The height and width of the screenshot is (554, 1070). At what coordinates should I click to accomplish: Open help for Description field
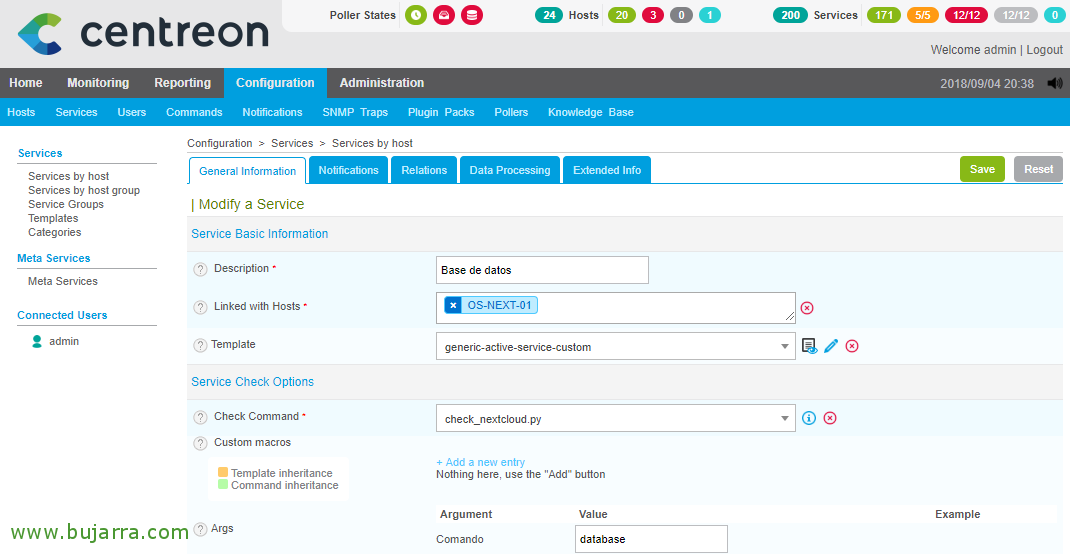click(200, 269)
